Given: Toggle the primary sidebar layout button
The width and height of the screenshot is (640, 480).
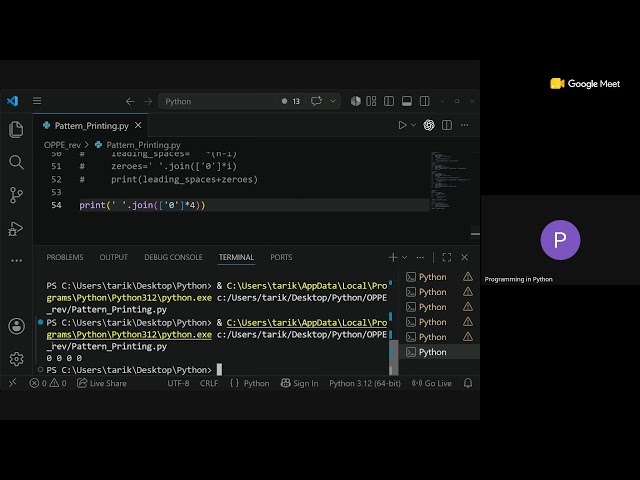Looking at the screenshot, I should (x=389, y=101).
